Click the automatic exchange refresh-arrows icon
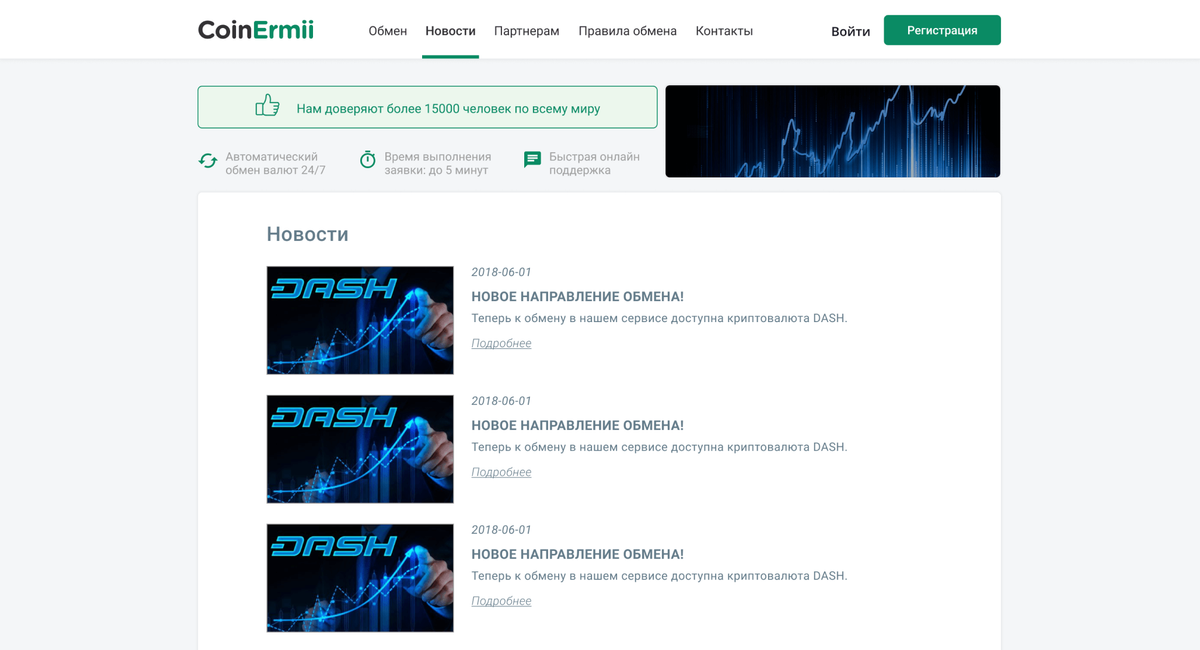Image resolution: width=1200 pixels, height=650 pixels. (208, 161)
